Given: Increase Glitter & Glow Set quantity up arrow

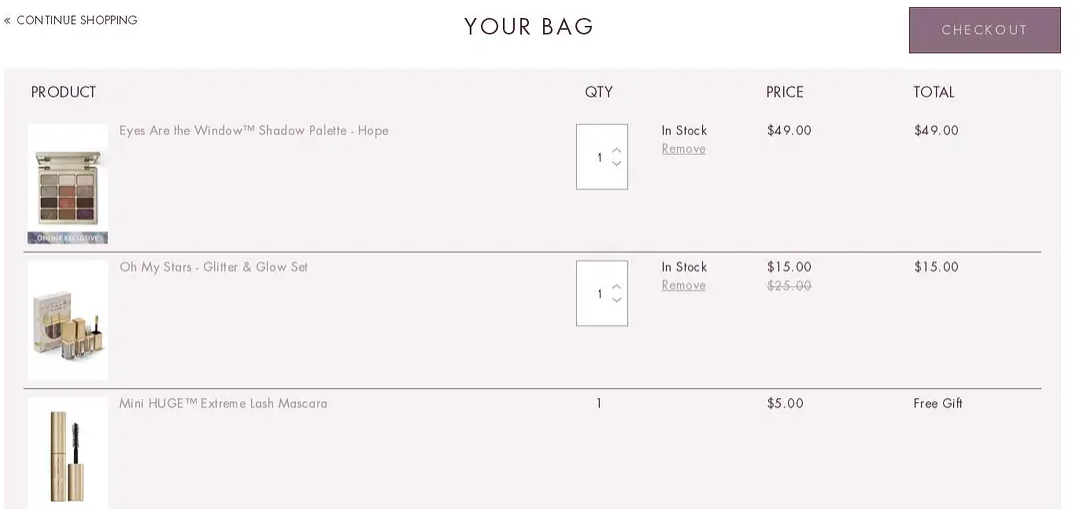Looking at the screenshot, I should pyautogui.click(x=616, y=287).
